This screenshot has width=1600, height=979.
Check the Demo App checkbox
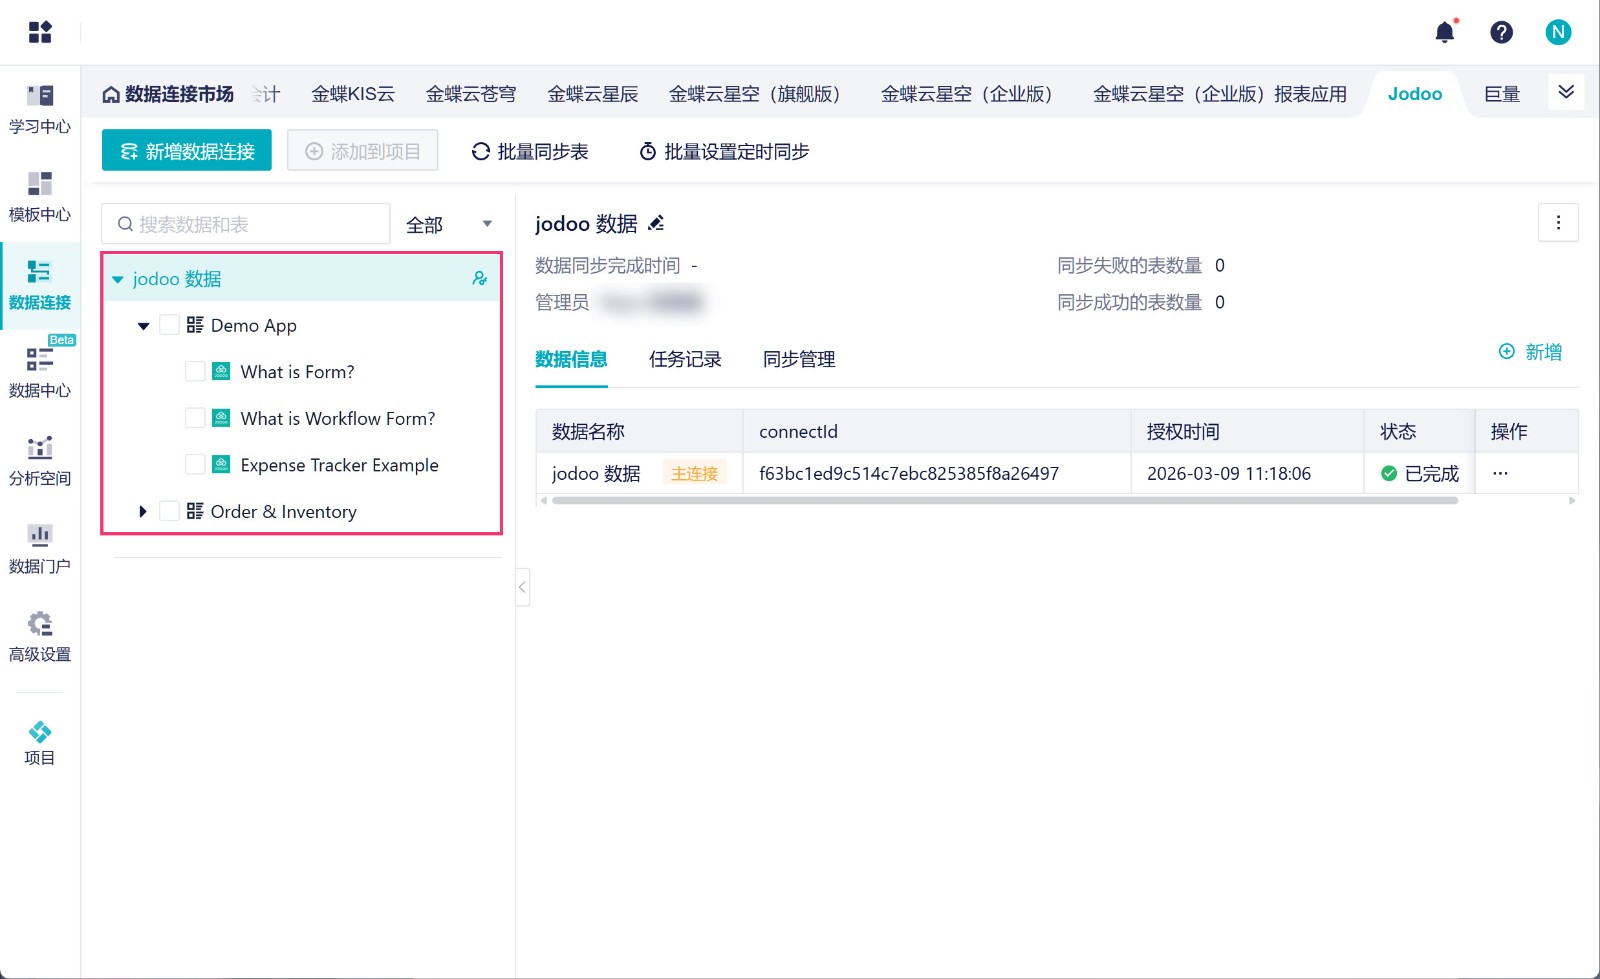169,325
